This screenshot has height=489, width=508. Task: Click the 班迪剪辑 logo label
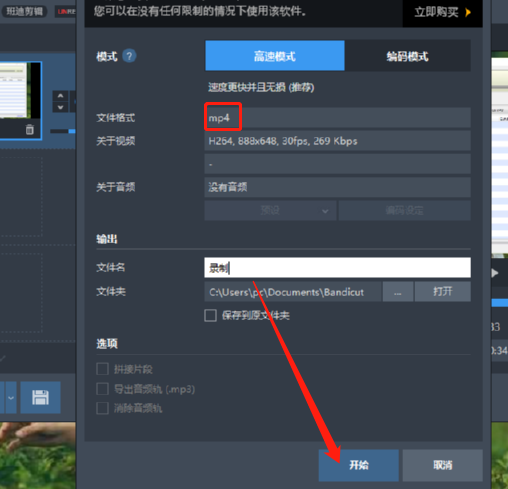click(x=24, y=11)
